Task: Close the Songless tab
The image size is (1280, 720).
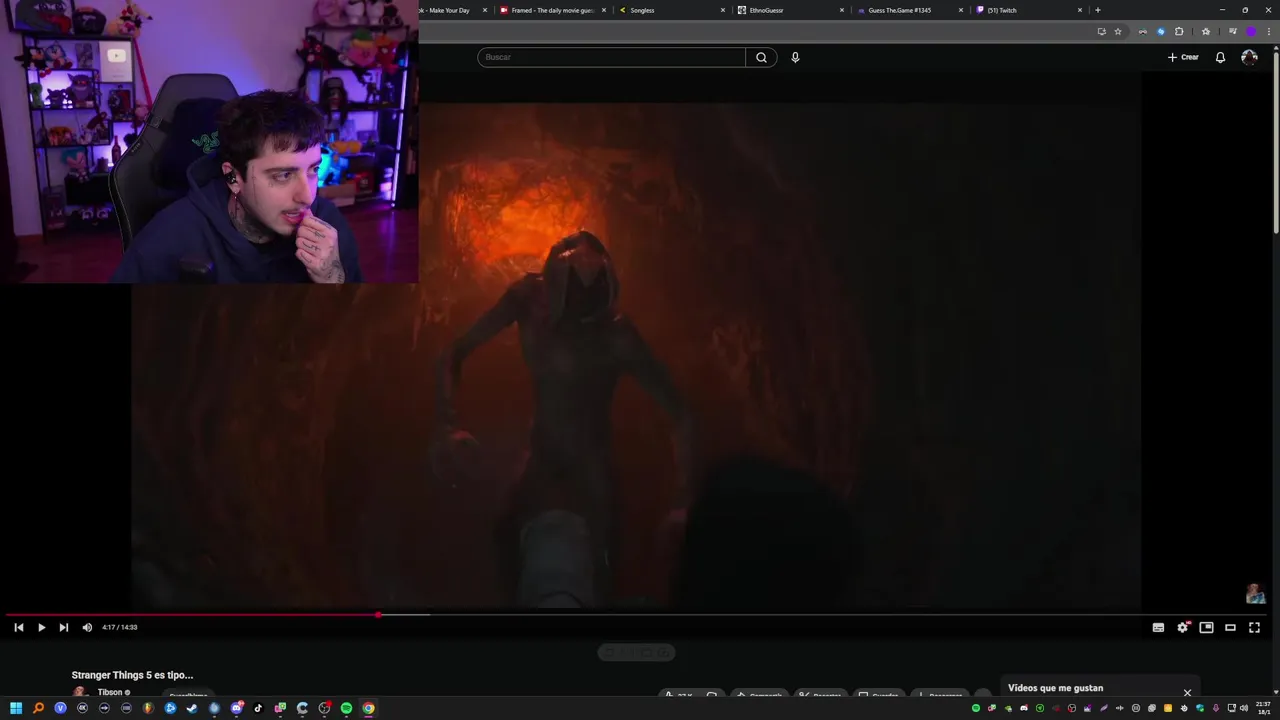Action: pyautogui.click(x=723, y=10)
